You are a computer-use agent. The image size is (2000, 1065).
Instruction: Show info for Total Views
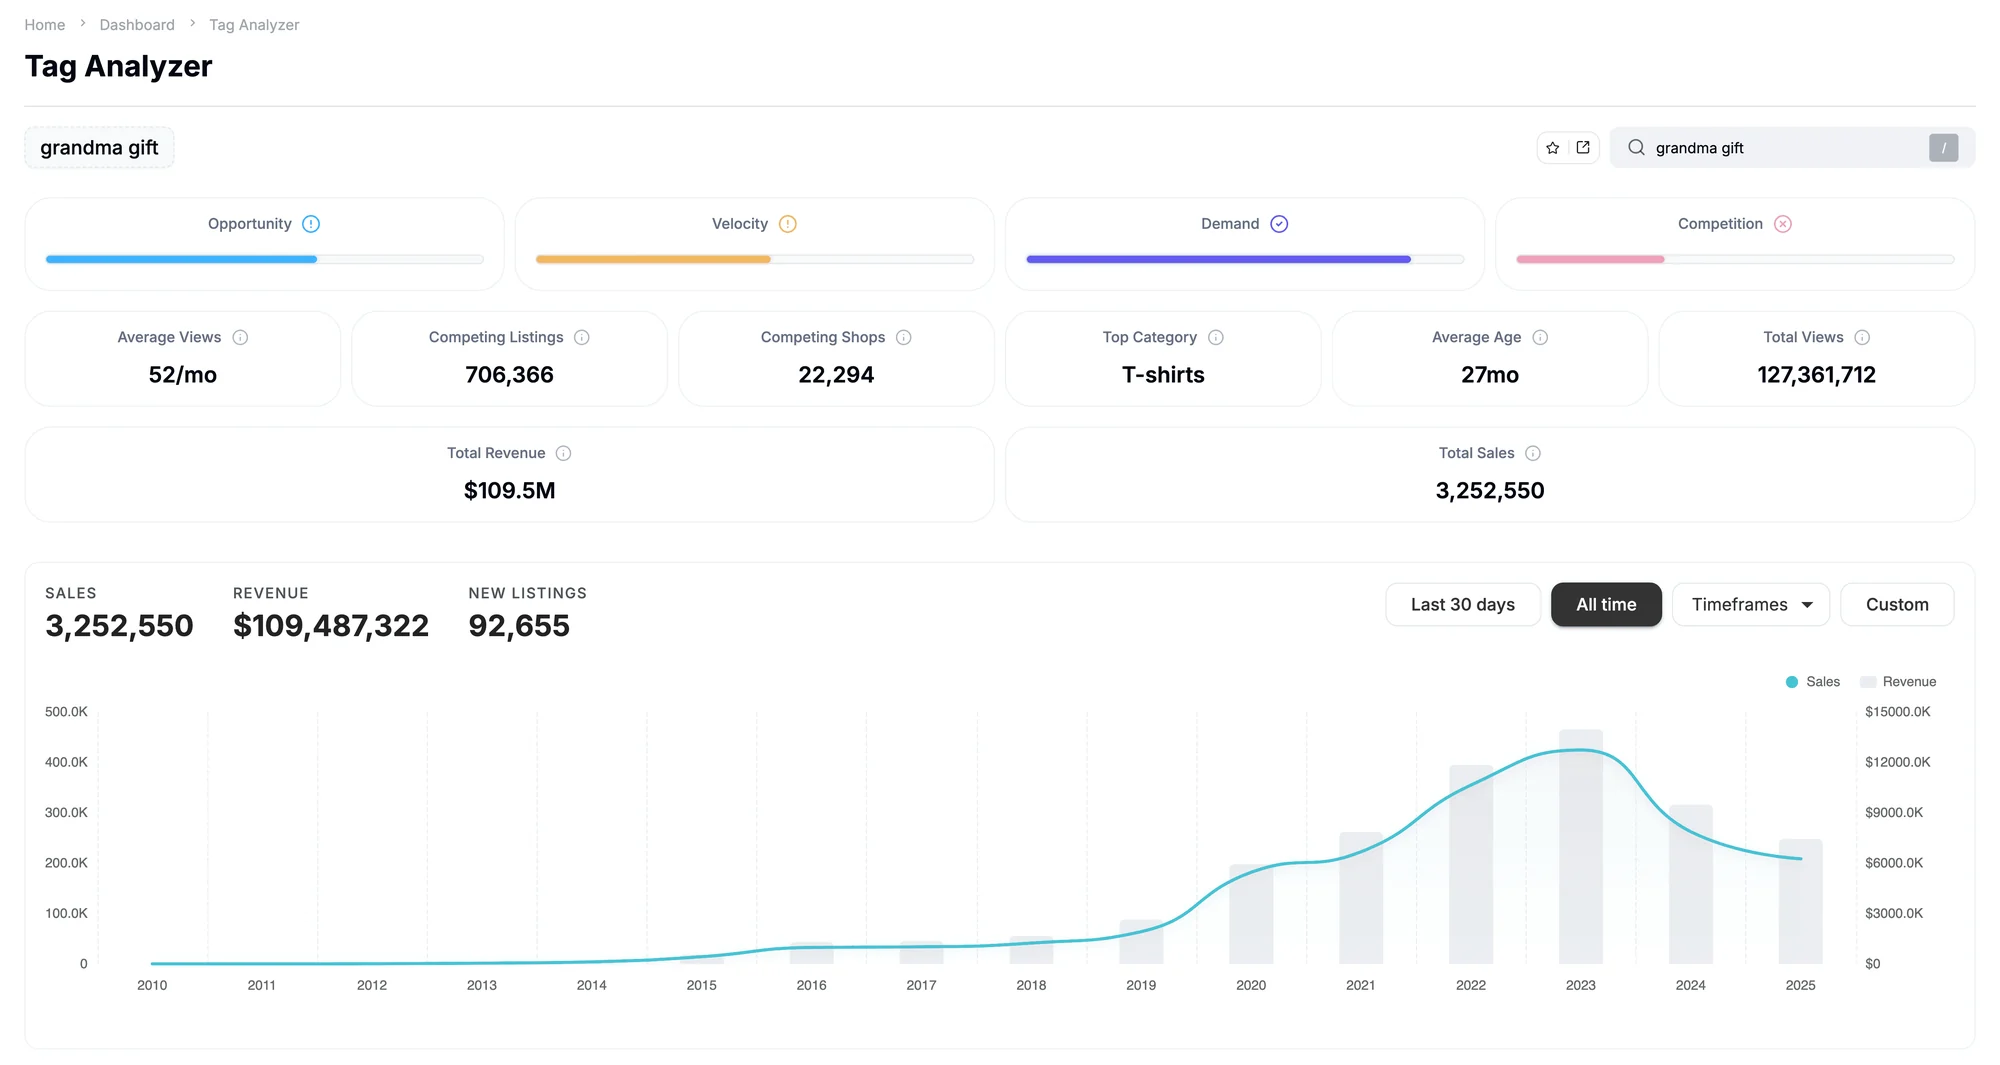(x=1862, y=338)
